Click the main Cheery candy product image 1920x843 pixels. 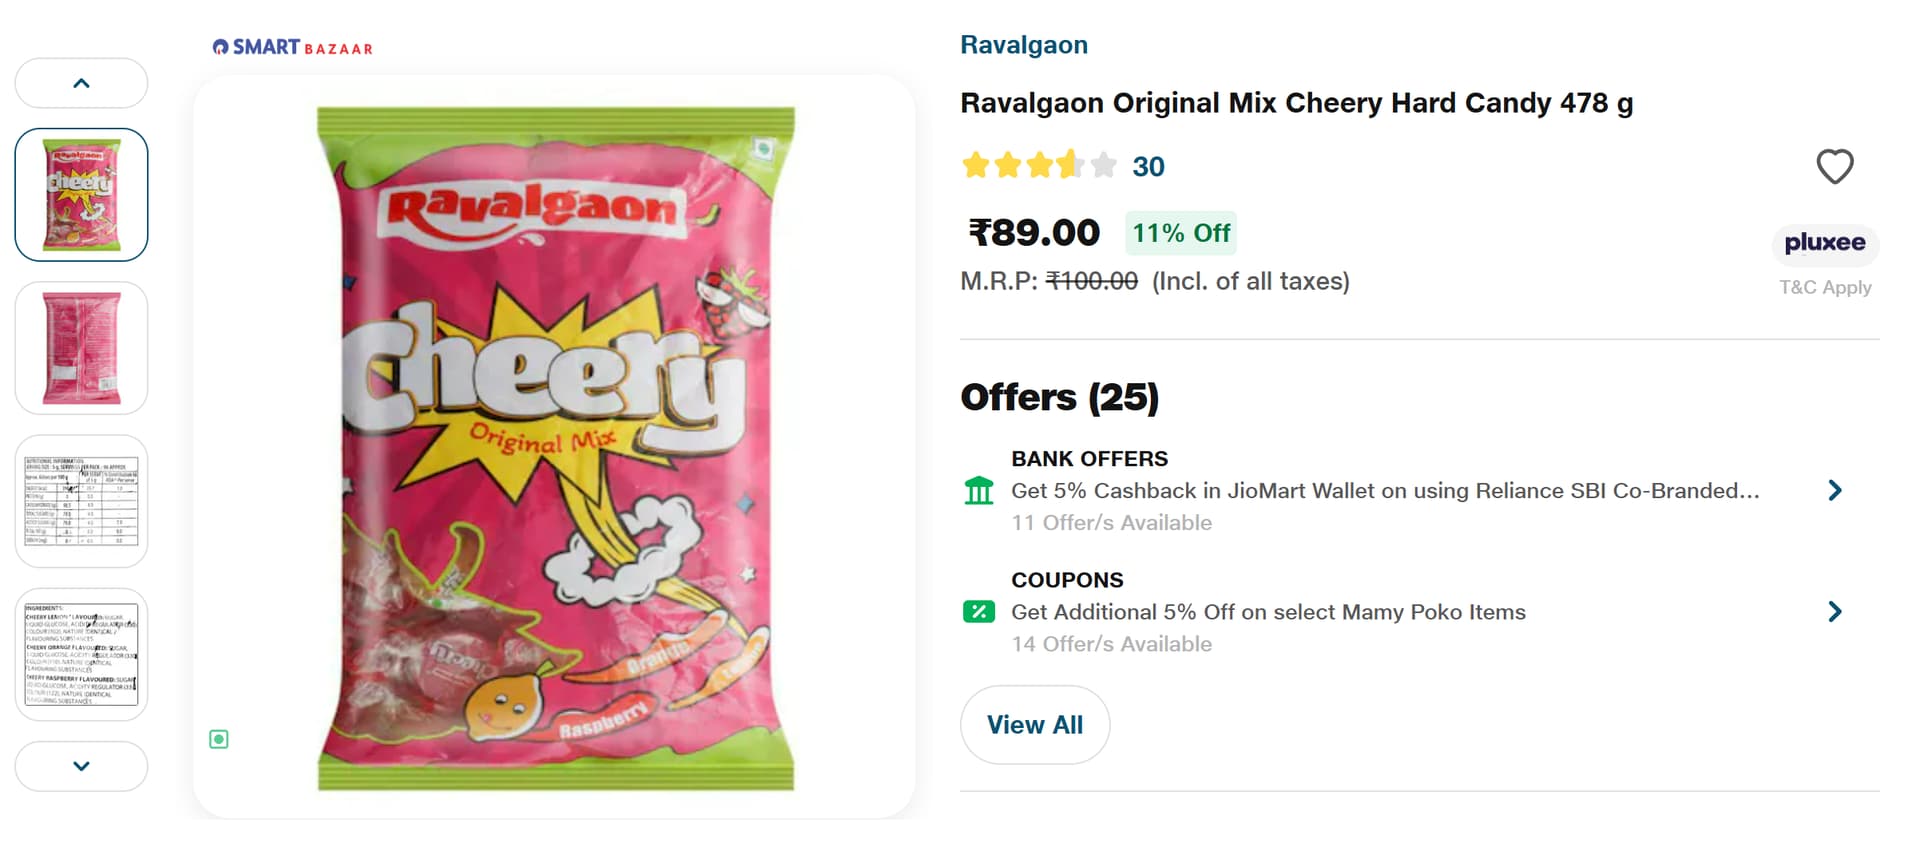pos(554,447)
